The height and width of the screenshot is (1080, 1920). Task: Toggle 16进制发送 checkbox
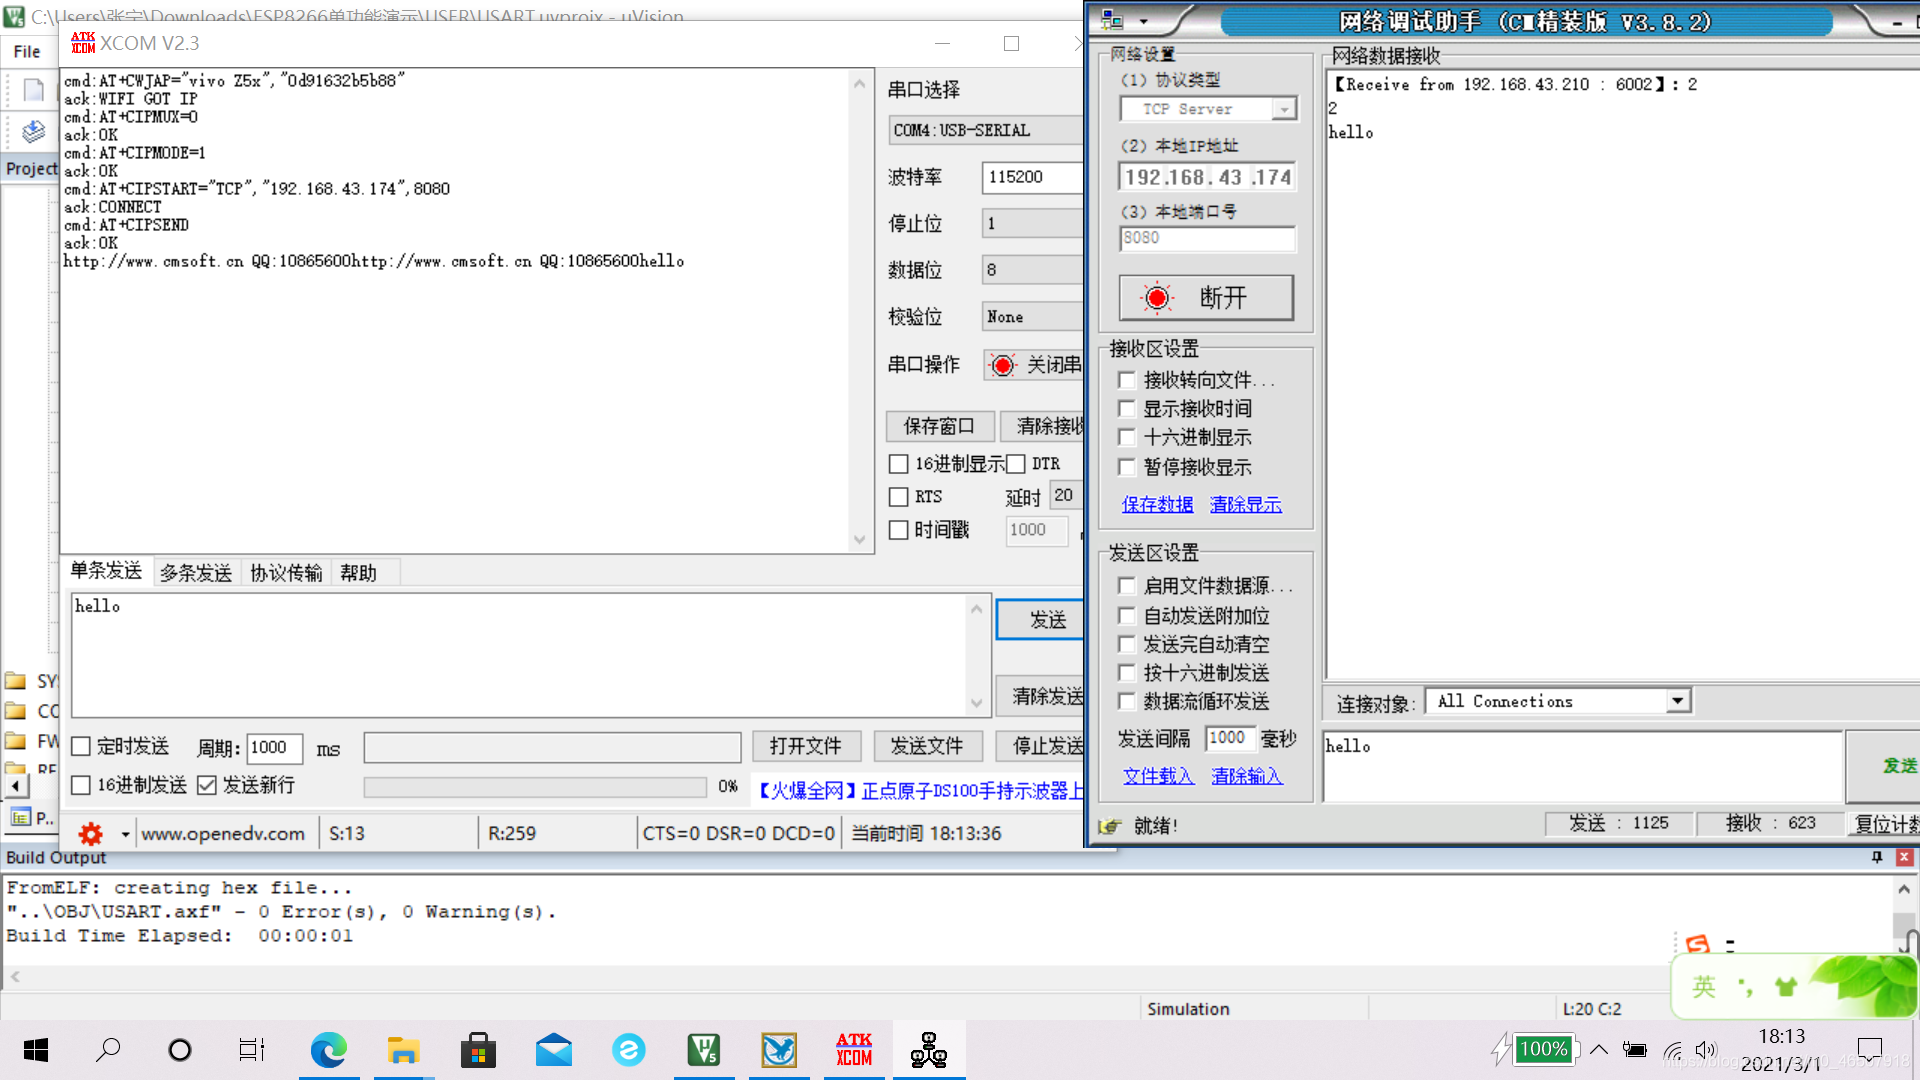coord(81,785)
